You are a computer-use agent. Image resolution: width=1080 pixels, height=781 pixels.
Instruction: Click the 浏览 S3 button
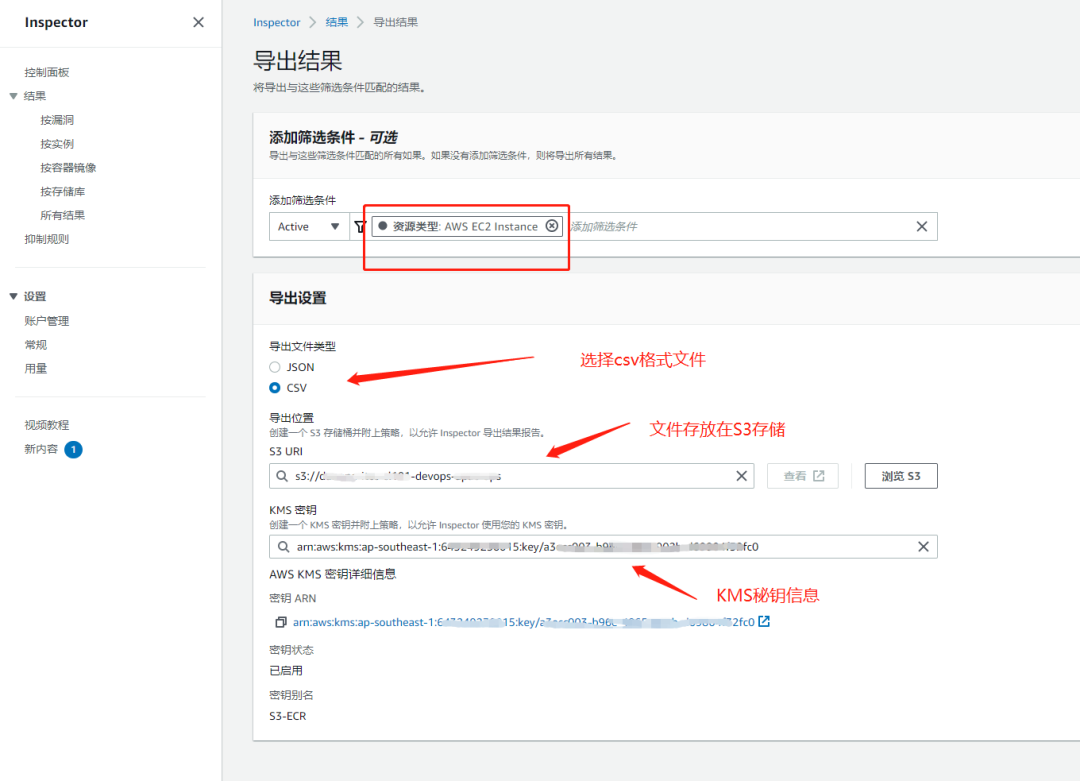900,476
